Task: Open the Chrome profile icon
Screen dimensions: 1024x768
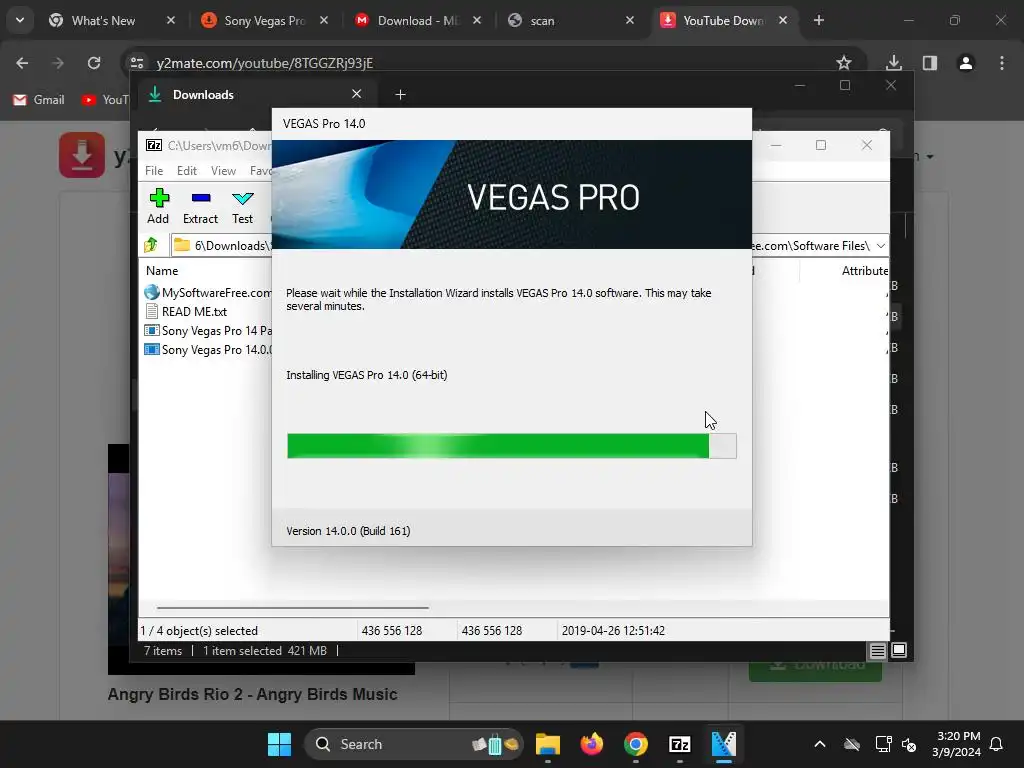Action: (x=966, y=63)
